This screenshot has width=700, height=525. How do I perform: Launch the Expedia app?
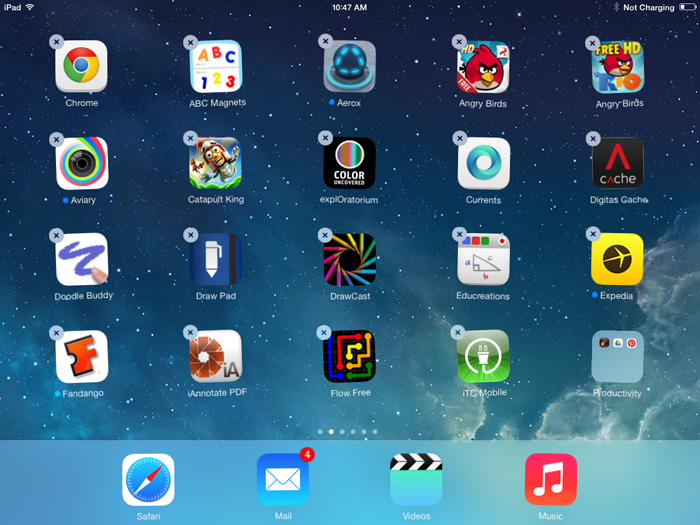(617, 259)
